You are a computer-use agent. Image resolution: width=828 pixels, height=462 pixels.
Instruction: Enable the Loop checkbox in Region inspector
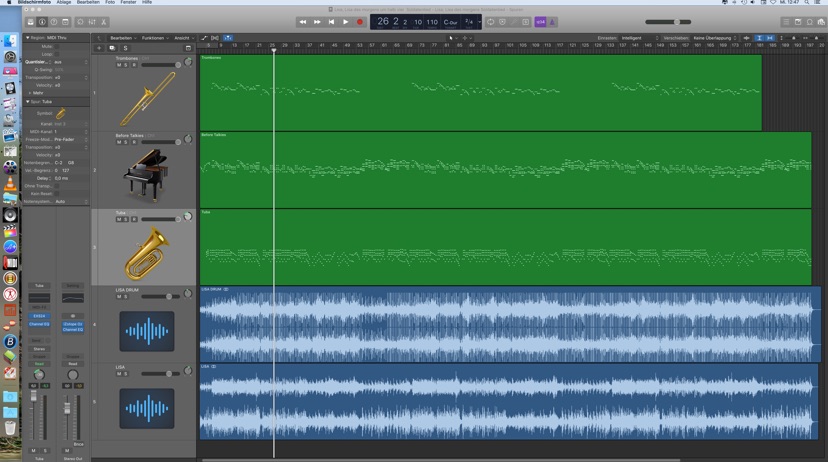coord(57,54)
